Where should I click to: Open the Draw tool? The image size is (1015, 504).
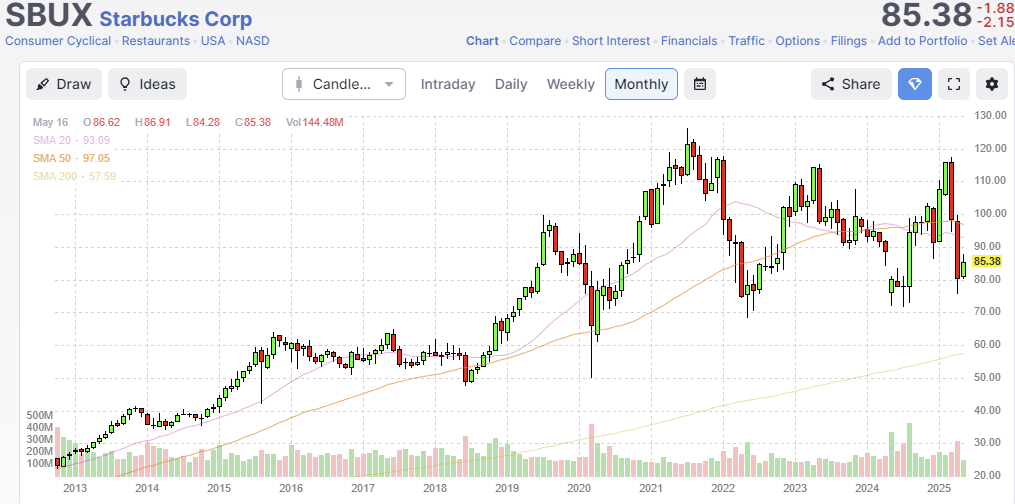tap(64, 84)
